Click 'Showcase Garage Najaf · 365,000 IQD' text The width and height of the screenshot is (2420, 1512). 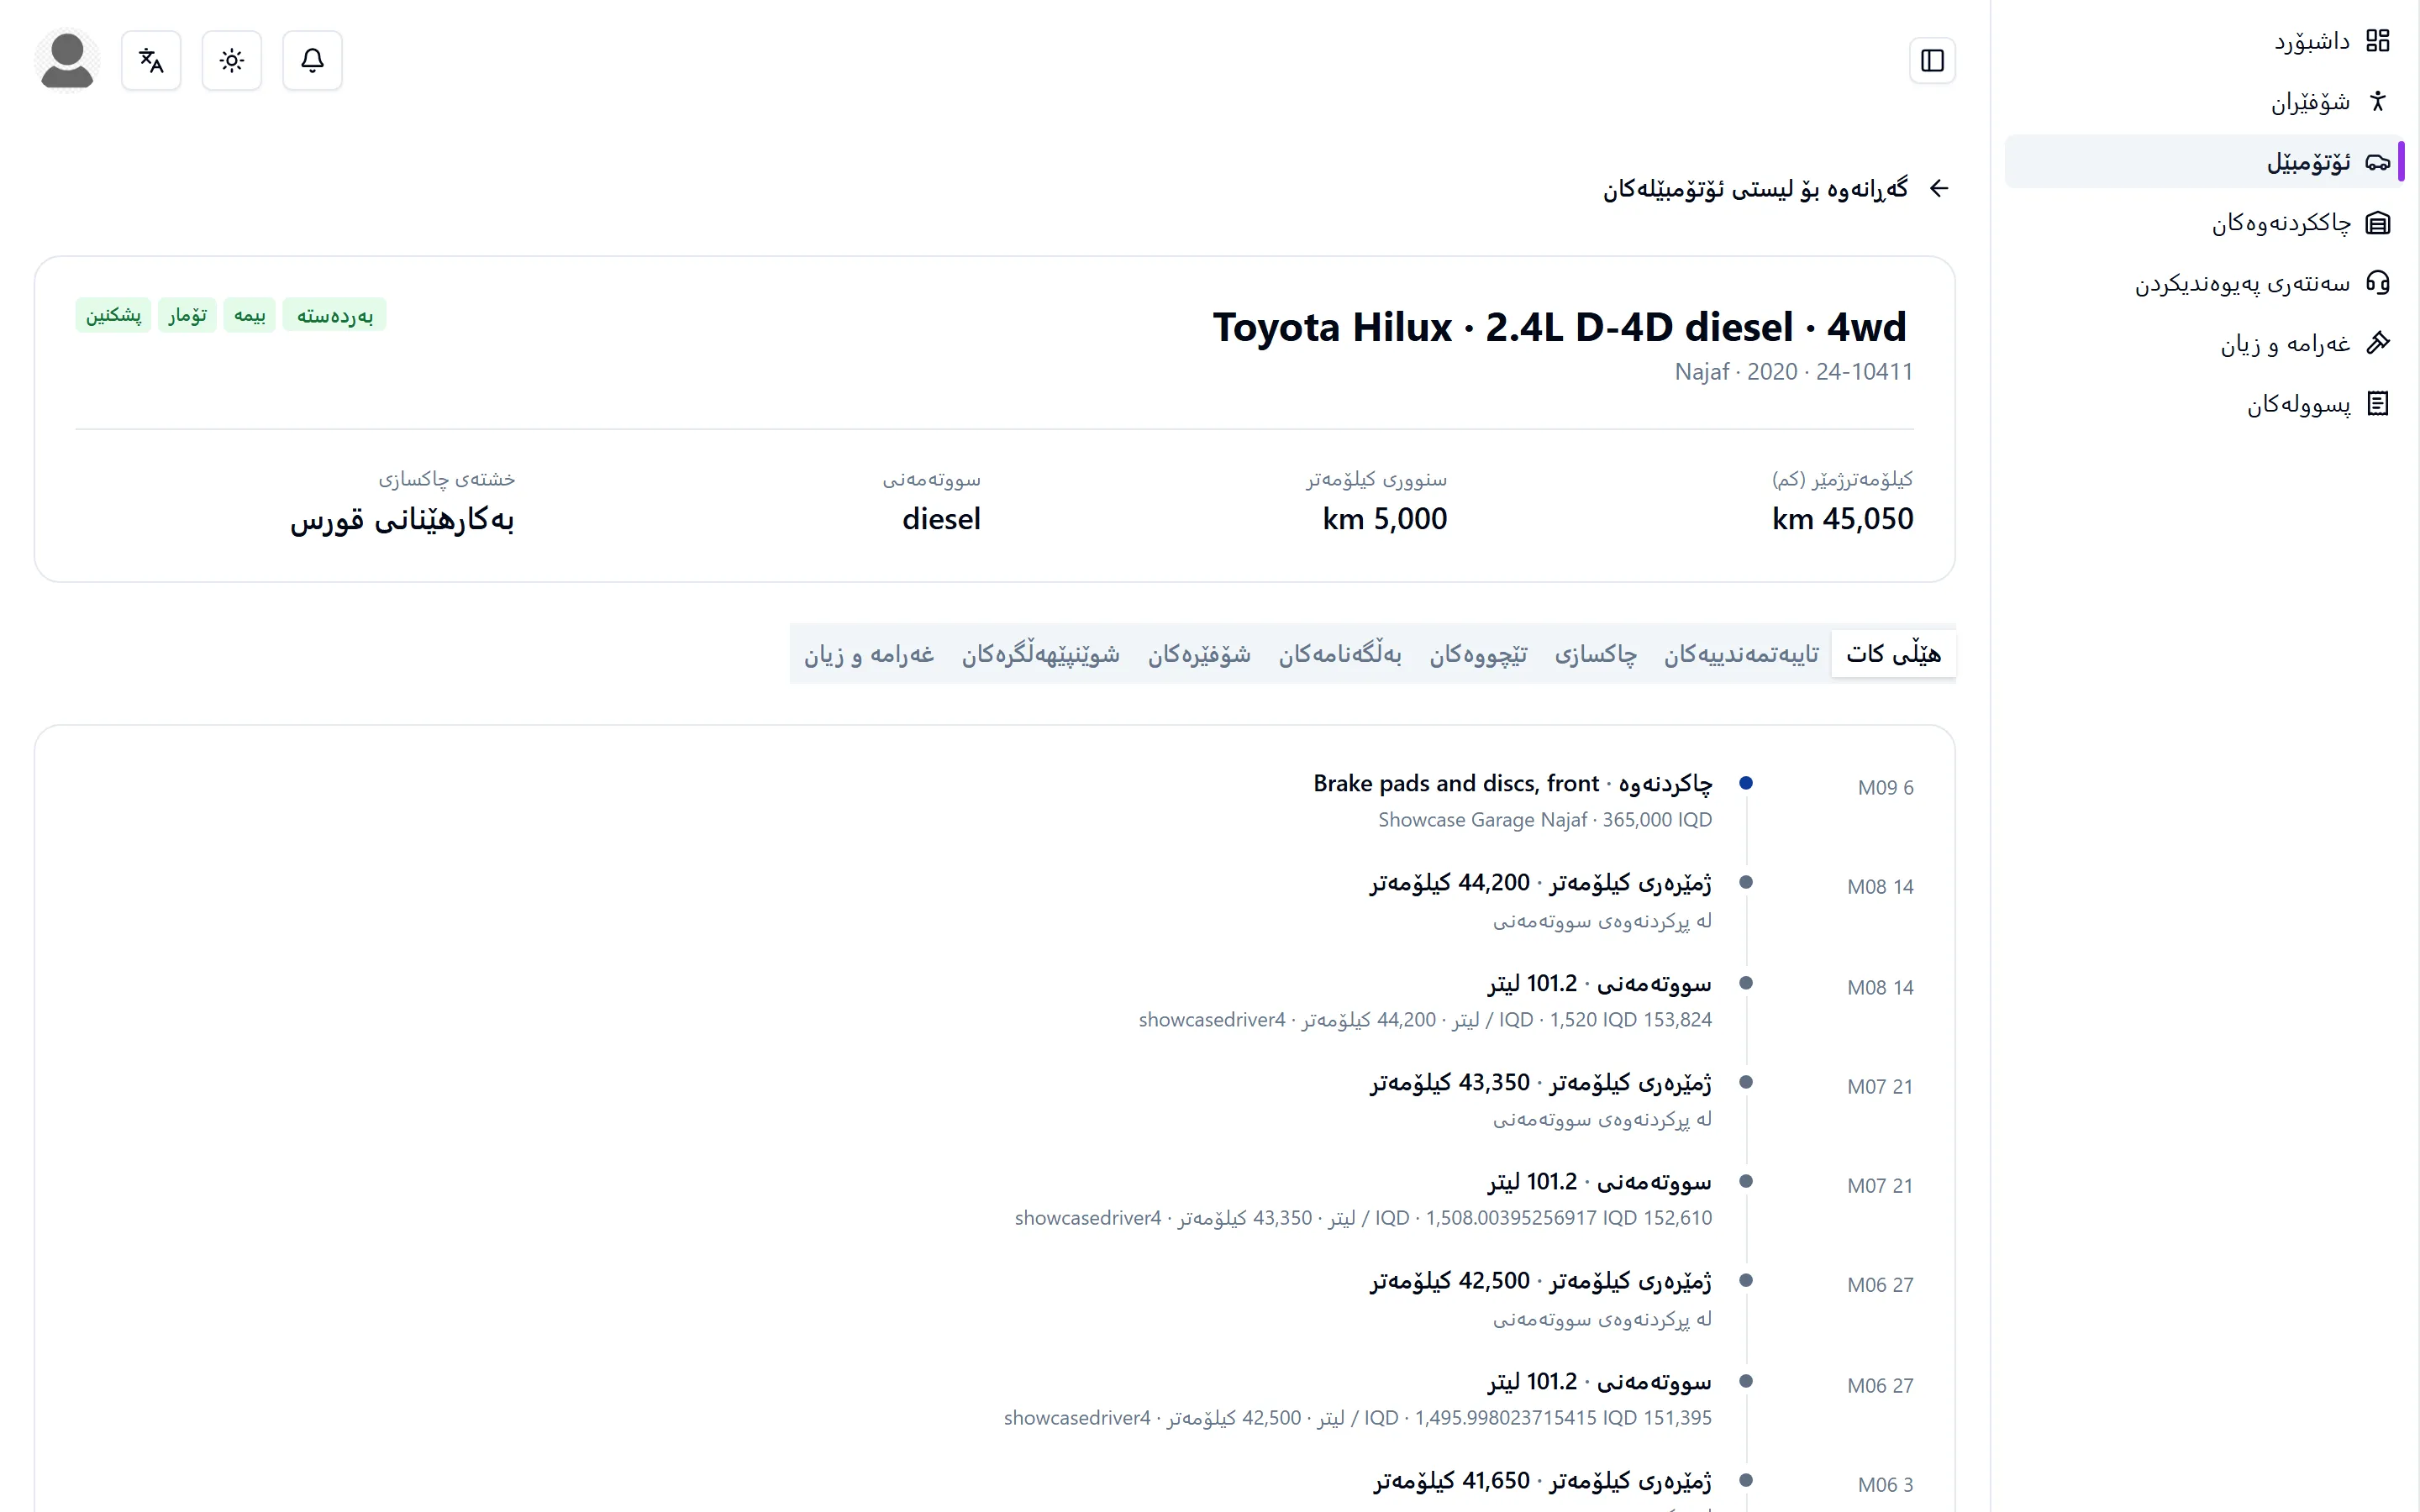tap(1545, 820)
